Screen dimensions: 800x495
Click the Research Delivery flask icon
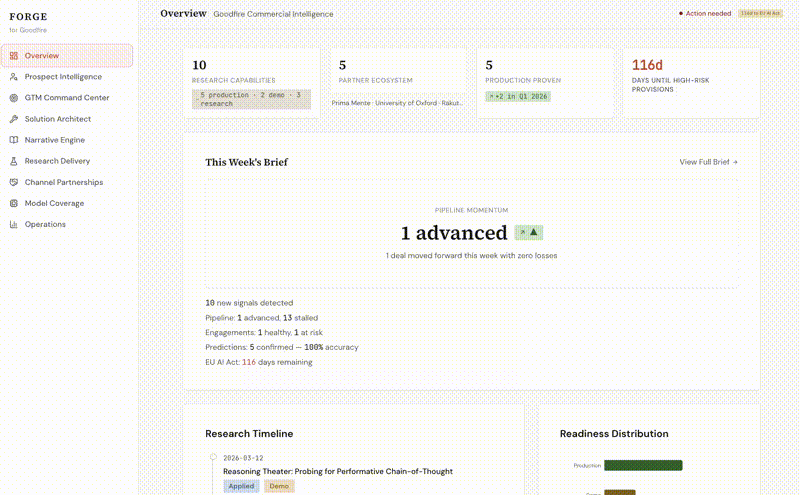coord(14,161)
